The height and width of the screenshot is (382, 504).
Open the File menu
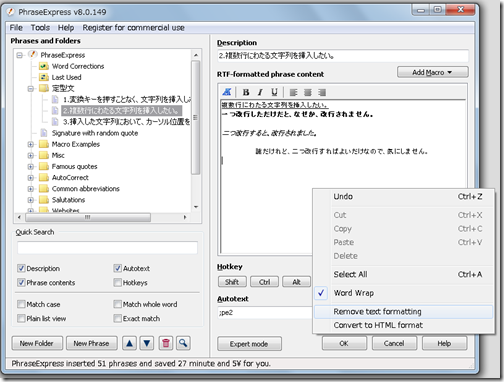click(16, 28)
